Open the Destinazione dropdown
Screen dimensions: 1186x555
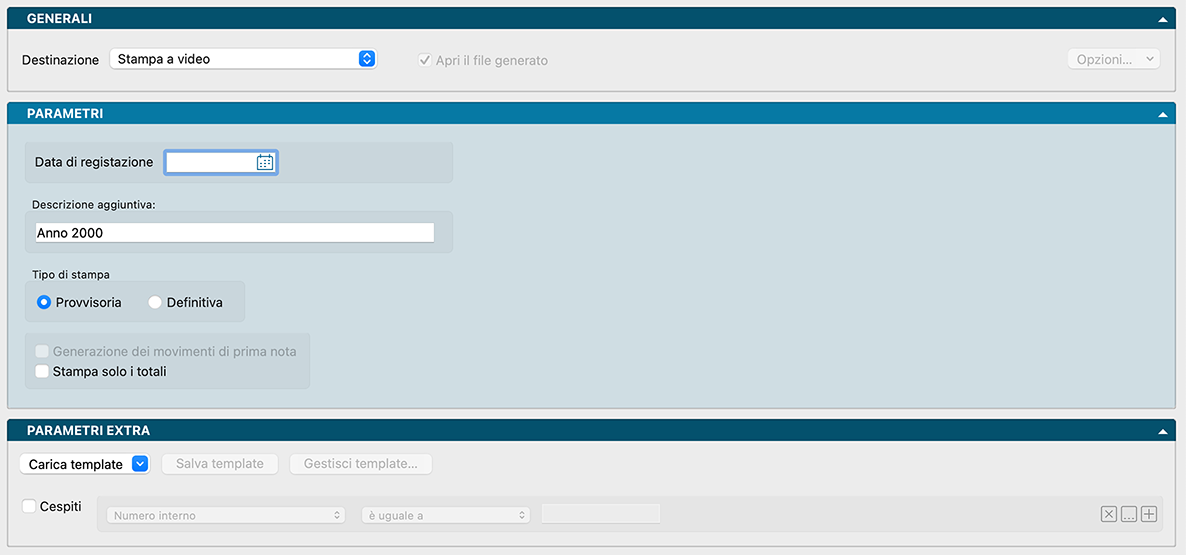pos(242,59)
